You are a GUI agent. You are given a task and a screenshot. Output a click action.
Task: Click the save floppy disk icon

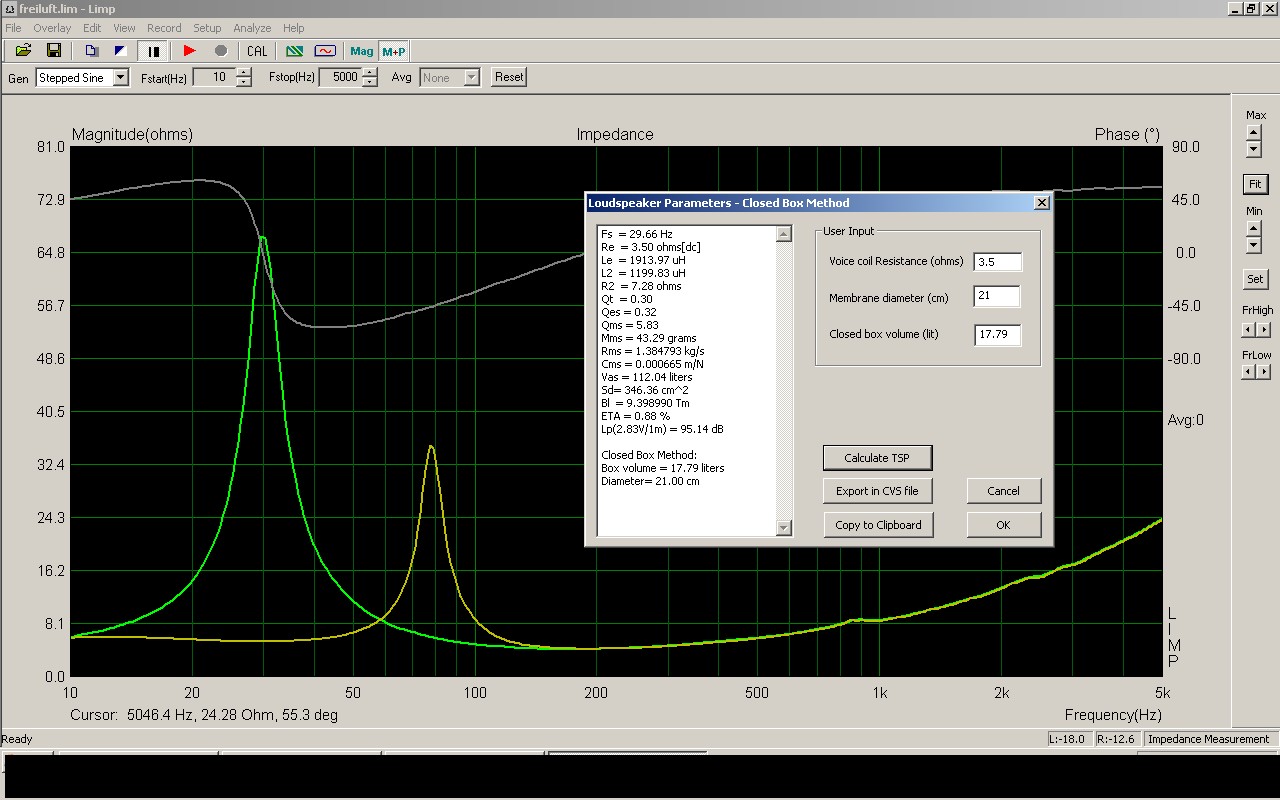click(54, 51)
